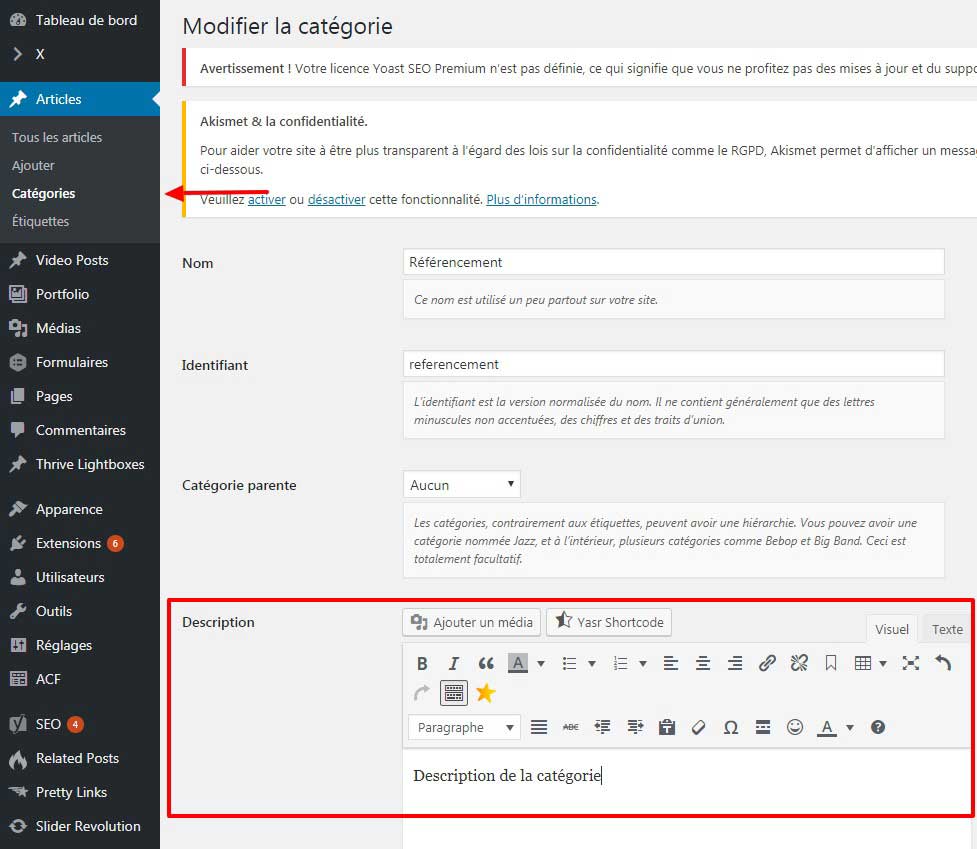Open Apparence menu
This screenshot has height=849, width=977.
(x=80, y=509)
